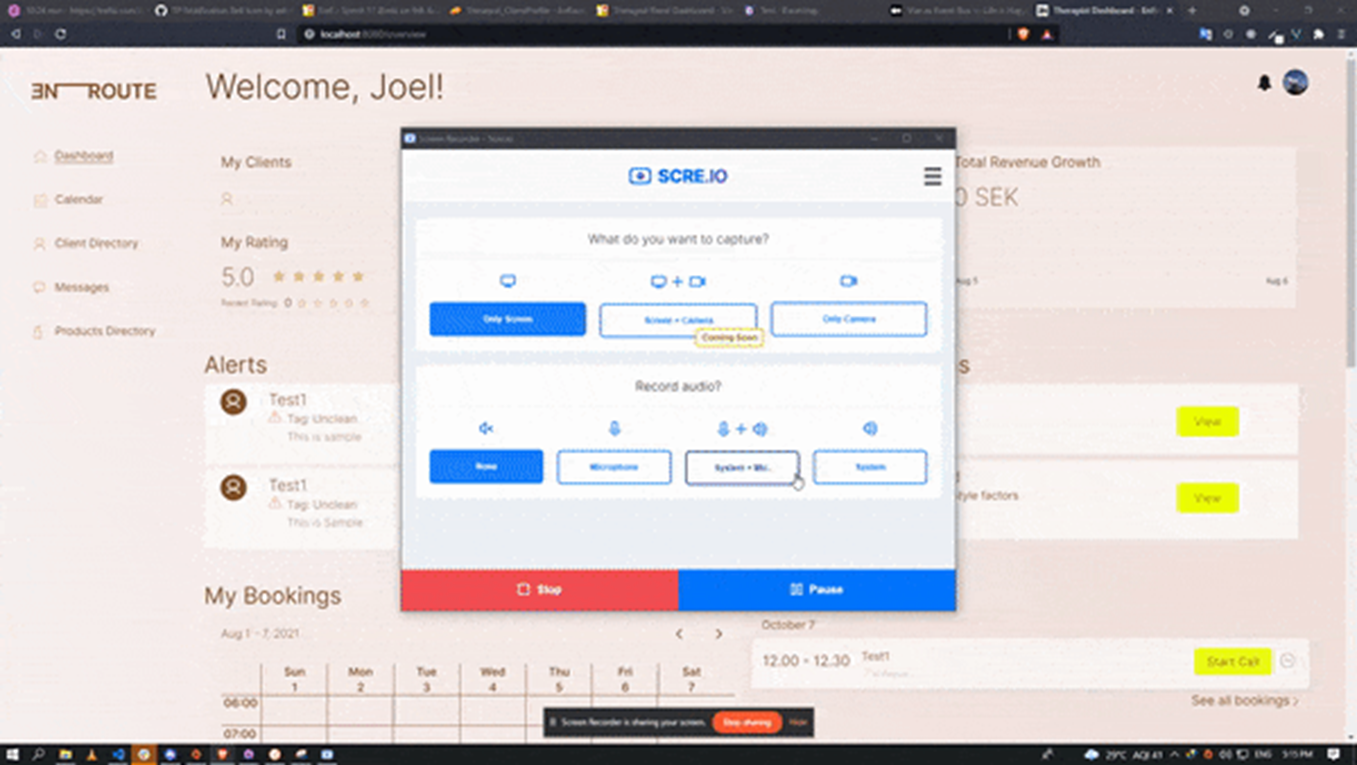Advance to next week in My Bookings

tap(718, 634)
